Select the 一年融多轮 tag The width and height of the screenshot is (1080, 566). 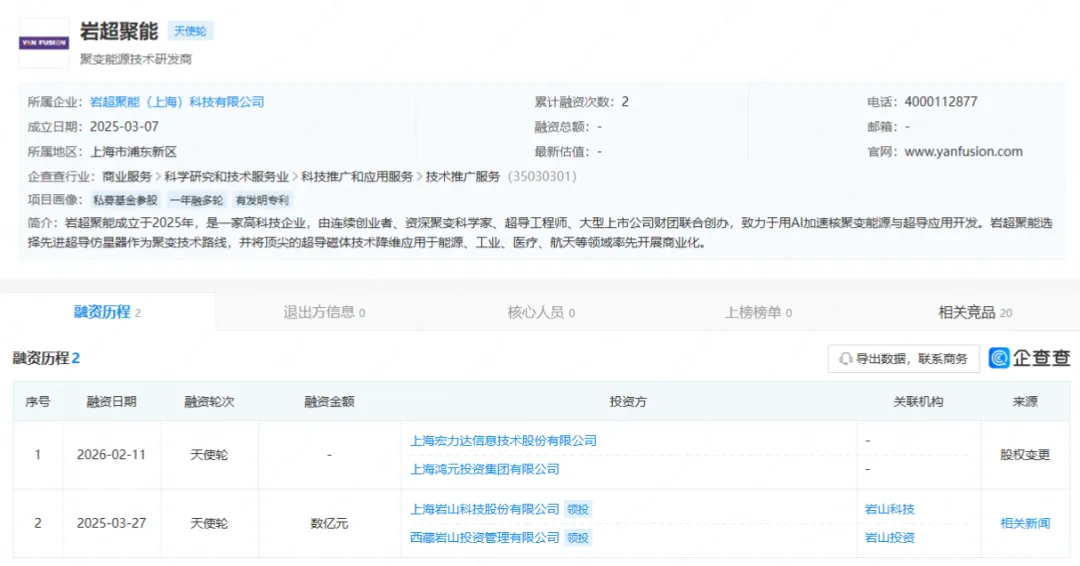click(x=196, y=200)
